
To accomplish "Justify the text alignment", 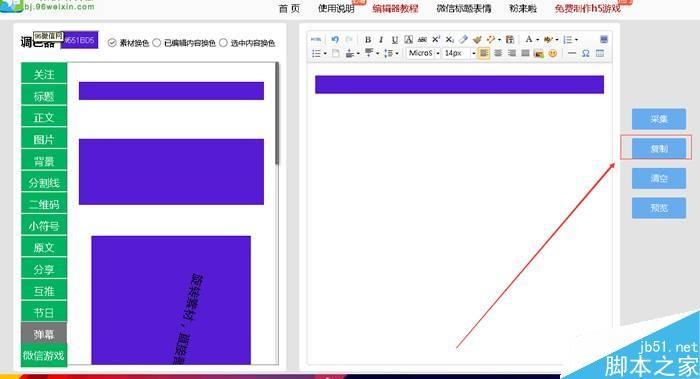I will coord(525,53).
